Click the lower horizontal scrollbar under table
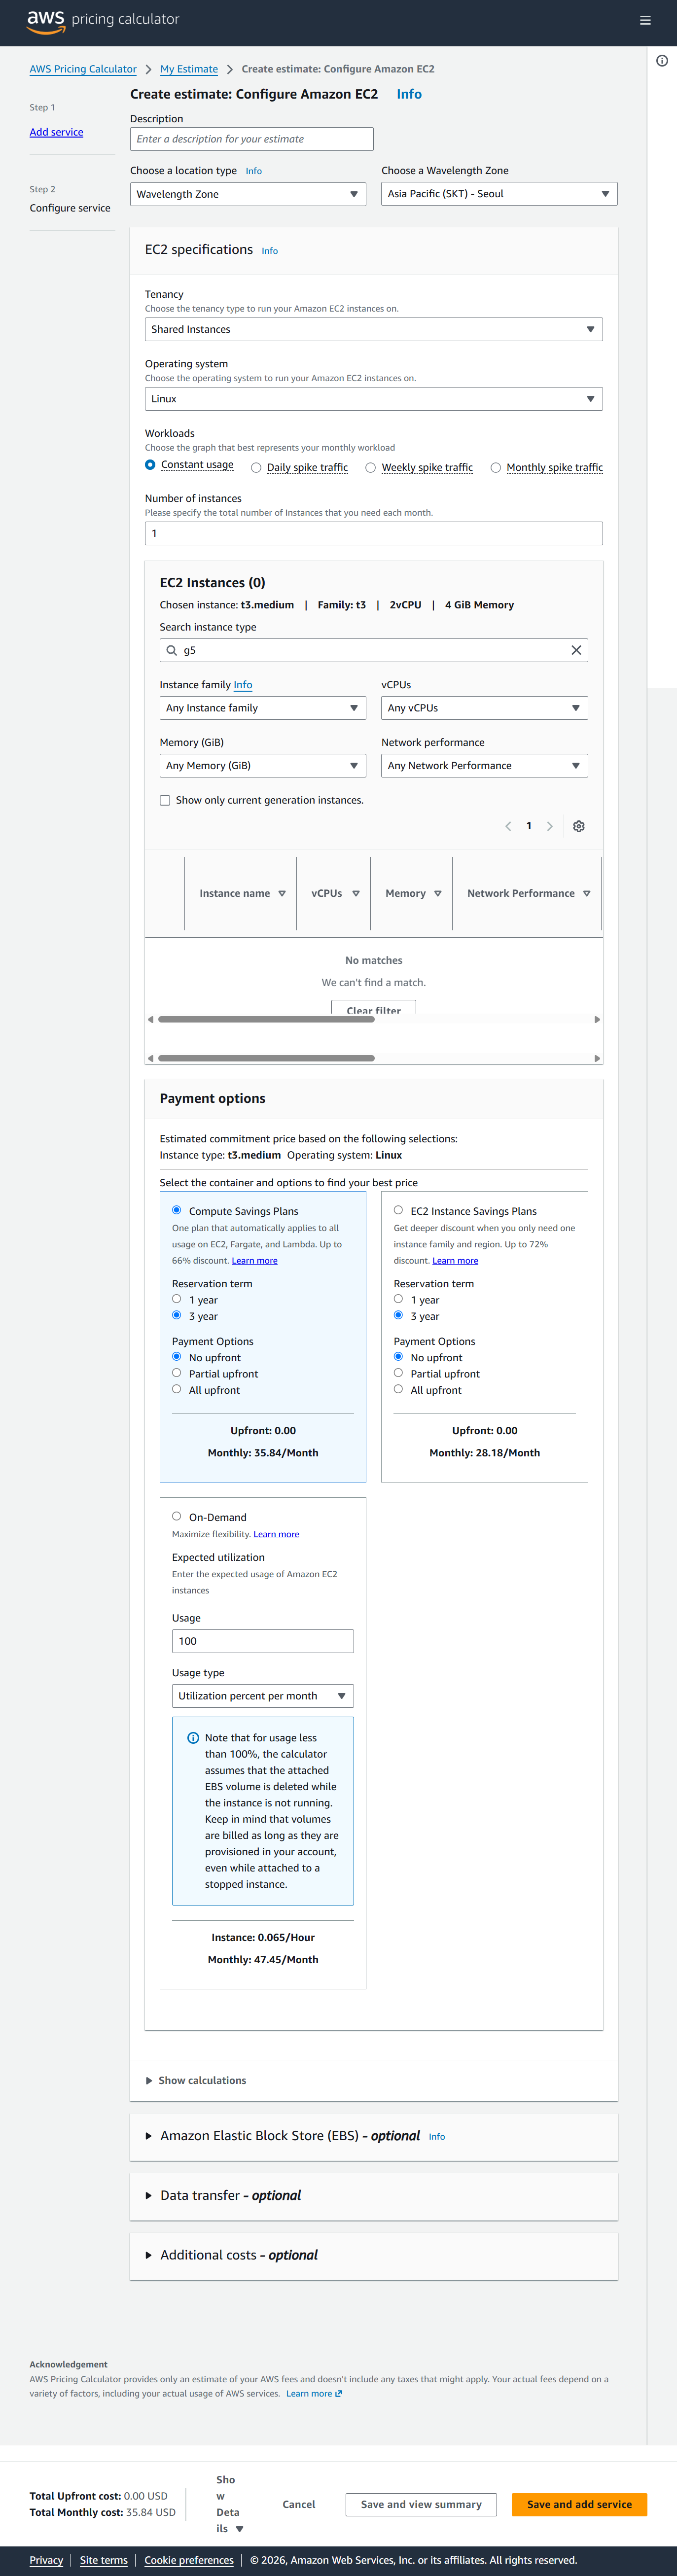 [266, 1058]
